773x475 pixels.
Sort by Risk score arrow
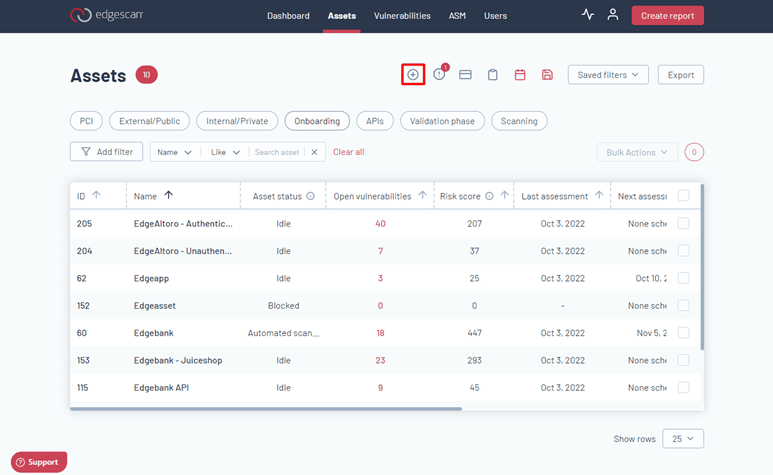[x=504, y=195]
